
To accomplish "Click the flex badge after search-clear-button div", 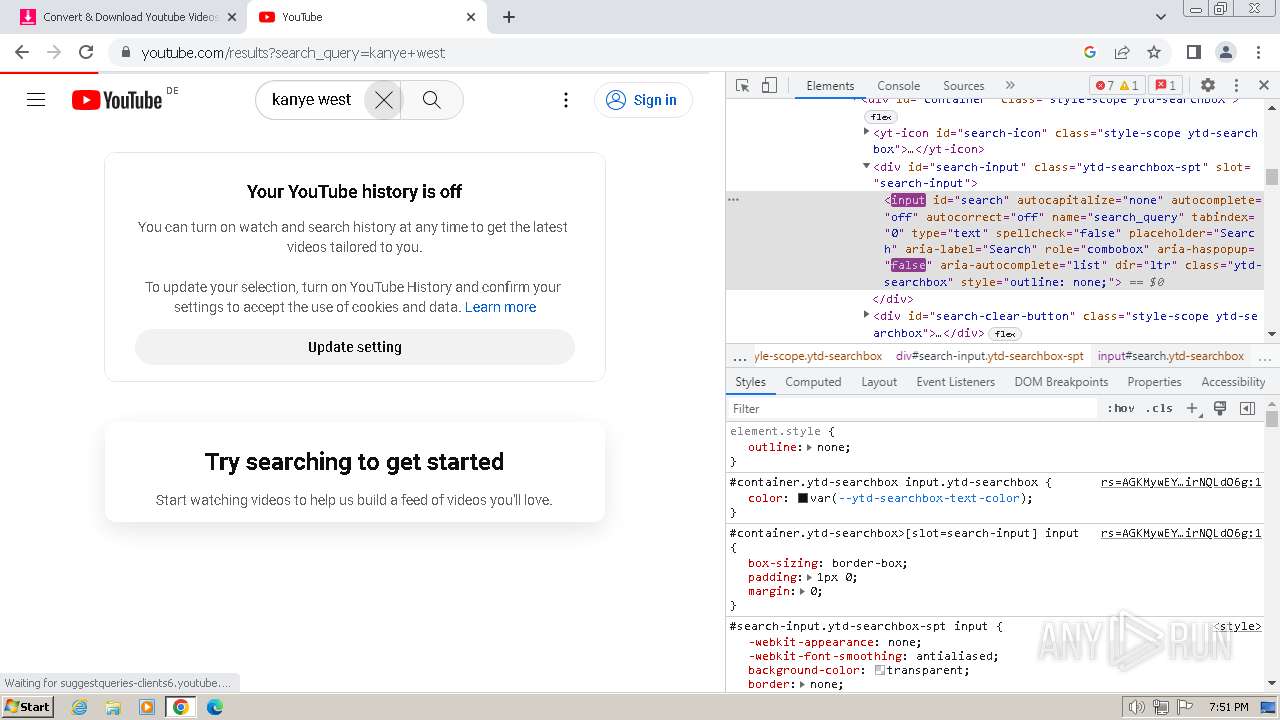I will click(1004, 334).
